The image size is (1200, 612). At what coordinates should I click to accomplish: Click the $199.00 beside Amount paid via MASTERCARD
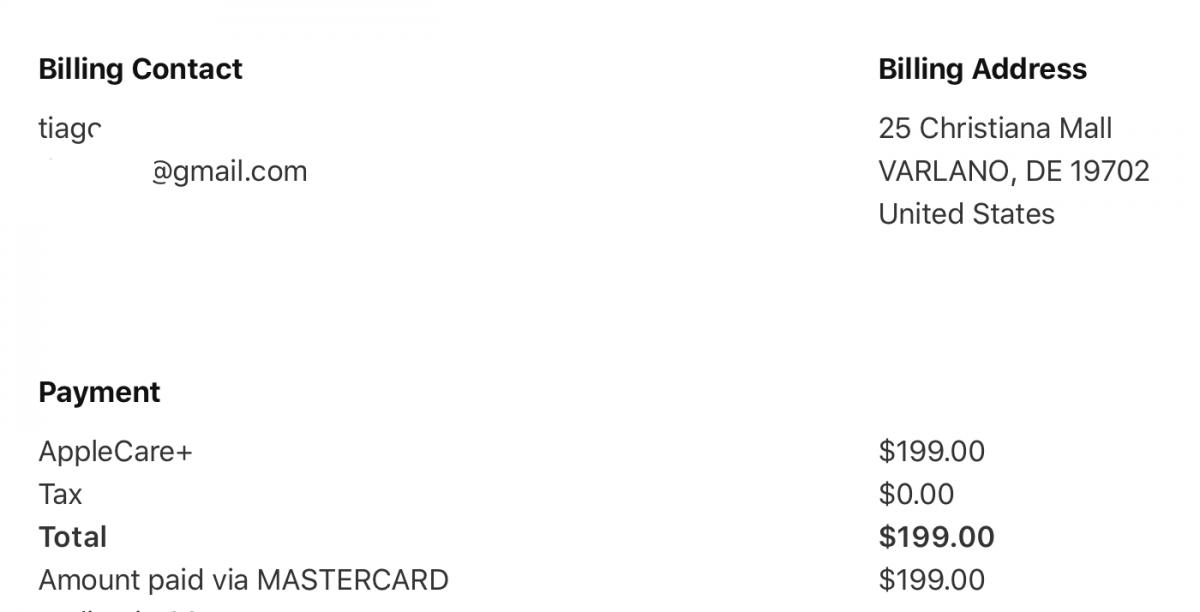tap(931, 580)
